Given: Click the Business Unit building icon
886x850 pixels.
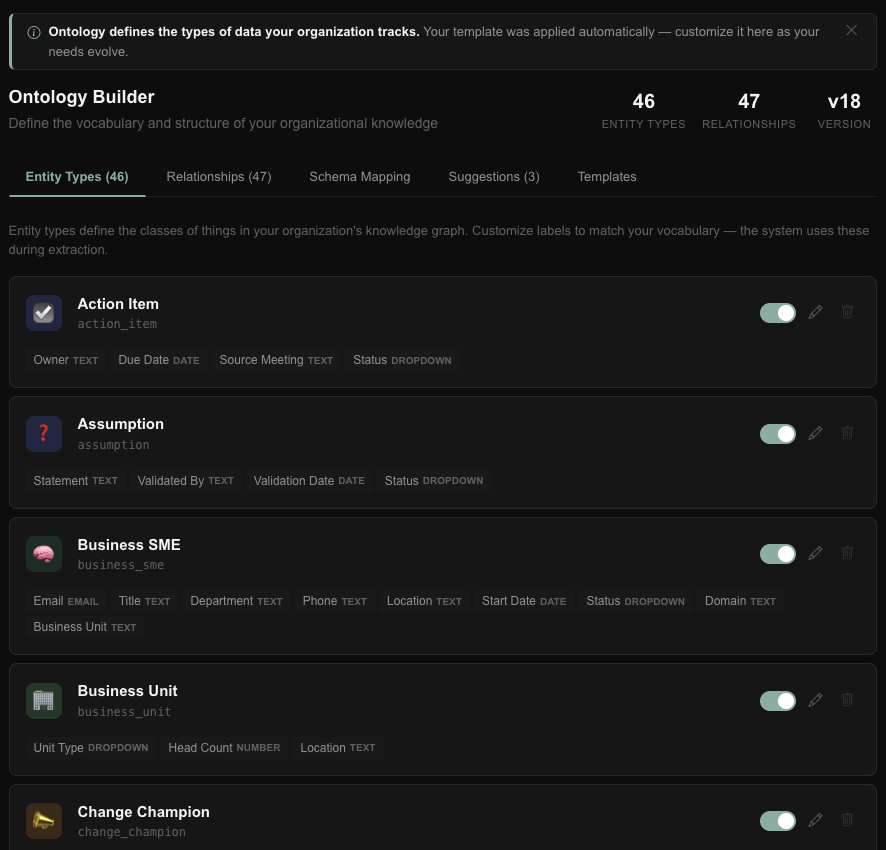Looking at the screenshot, I should point(44,701).
